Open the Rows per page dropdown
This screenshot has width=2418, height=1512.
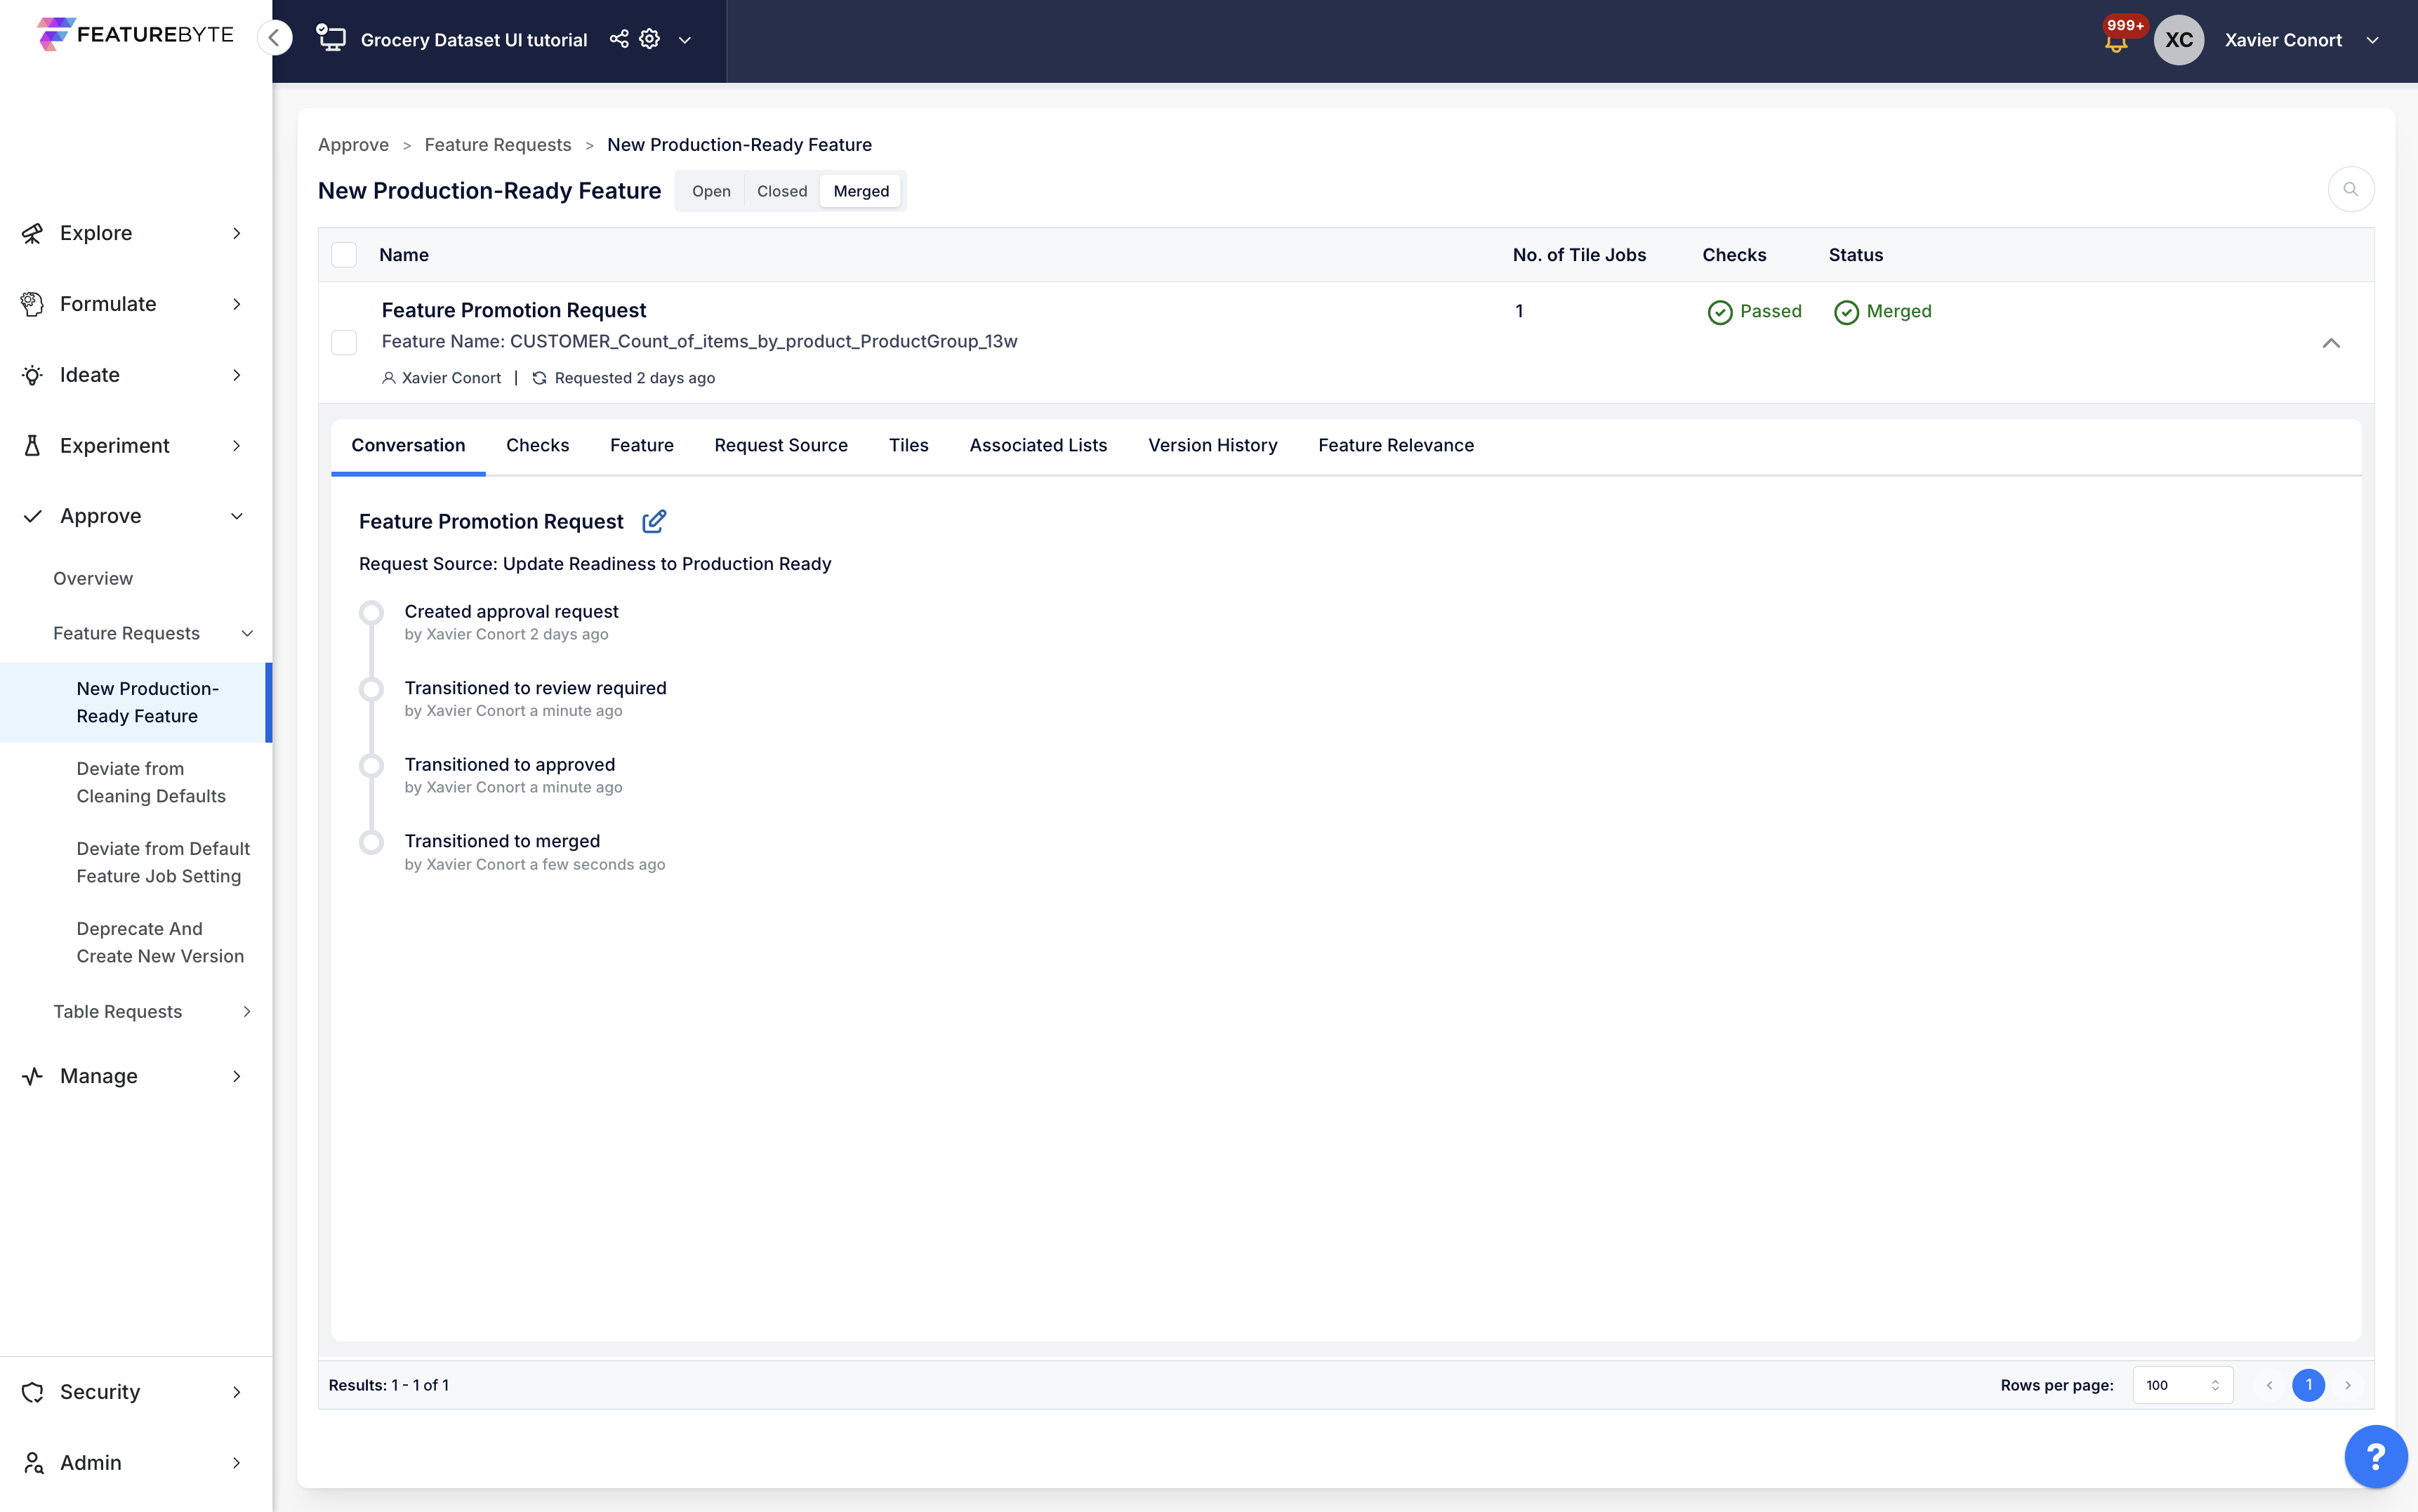click(2182, 1385)
